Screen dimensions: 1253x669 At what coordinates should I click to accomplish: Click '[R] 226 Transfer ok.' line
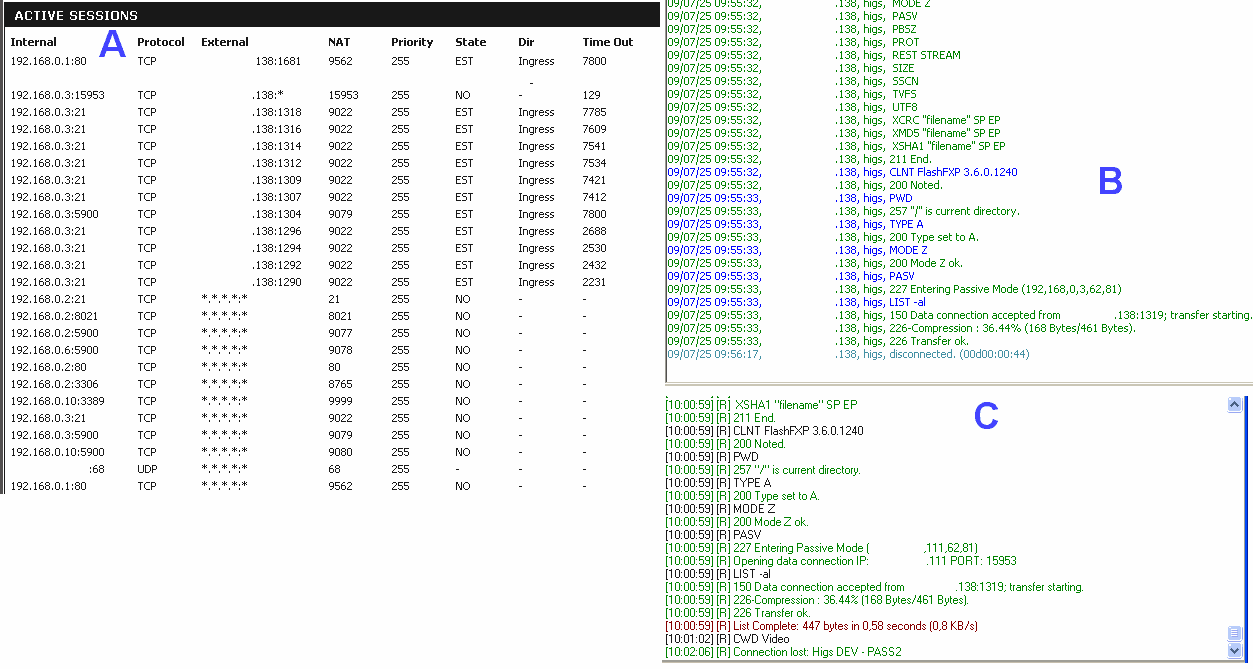(738, 613)
